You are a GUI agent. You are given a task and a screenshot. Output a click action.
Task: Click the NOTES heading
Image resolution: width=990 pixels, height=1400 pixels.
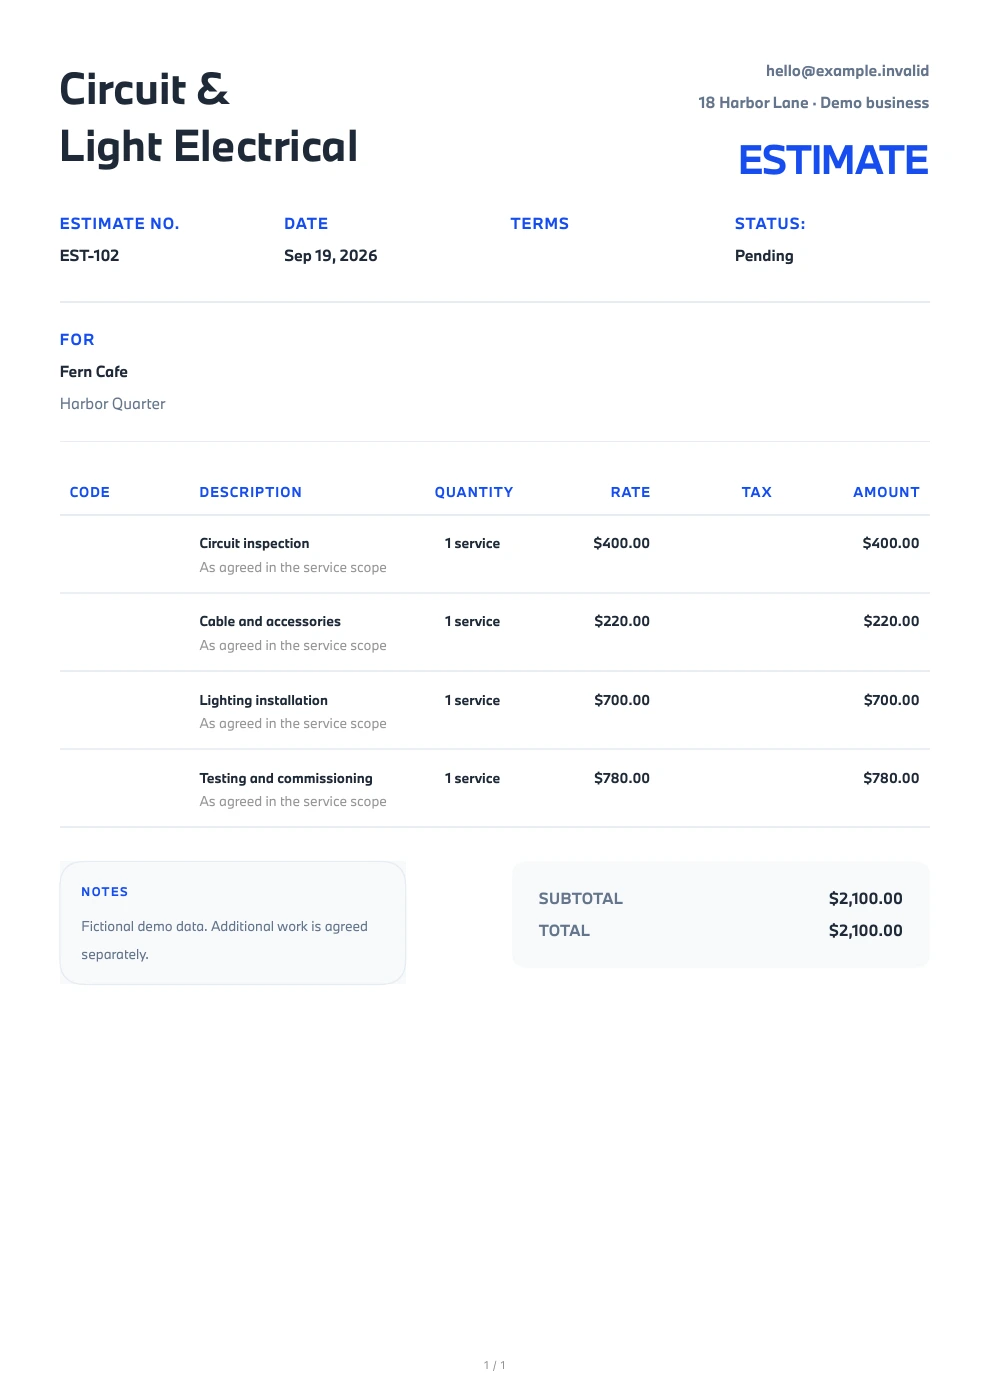[x=105, y=892]
